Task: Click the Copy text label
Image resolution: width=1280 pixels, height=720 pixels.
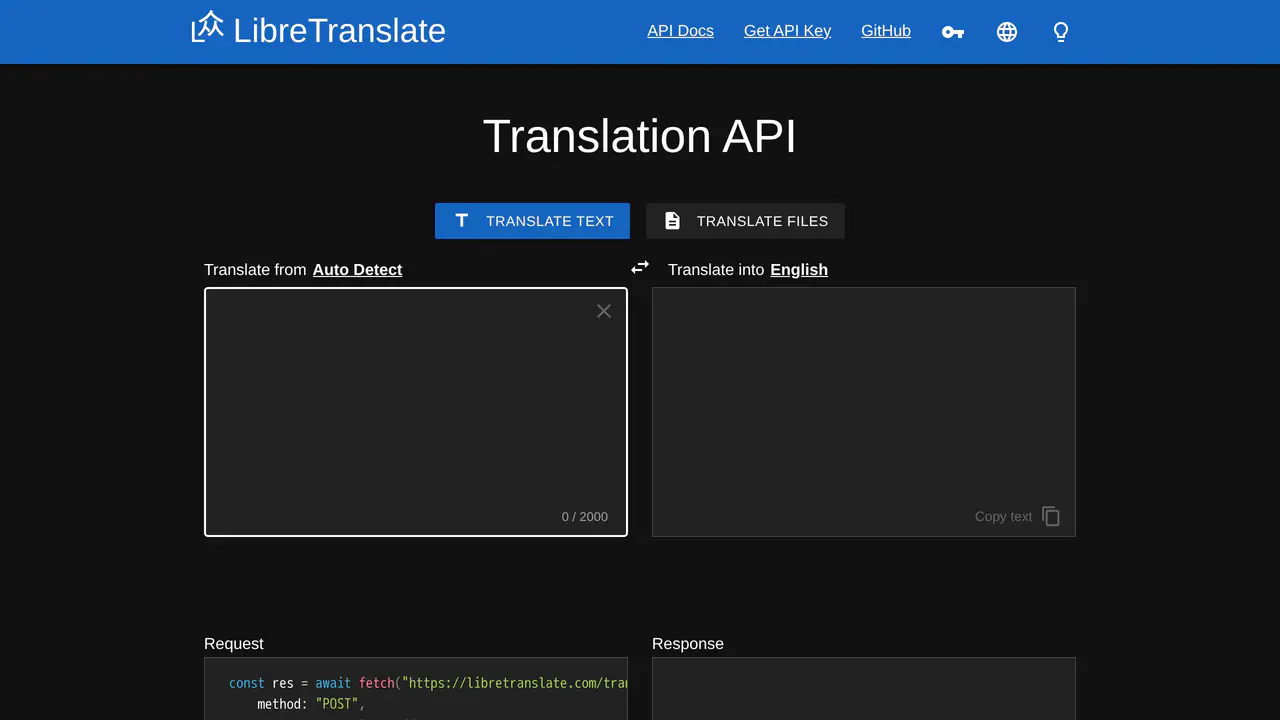Action: 1003,517
